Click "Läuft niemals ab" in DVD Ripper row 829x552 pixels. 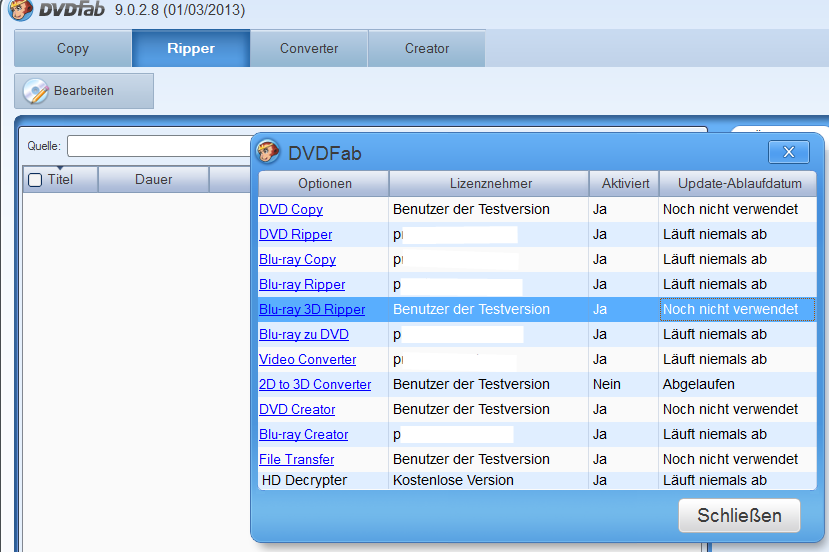pos(715,234)
